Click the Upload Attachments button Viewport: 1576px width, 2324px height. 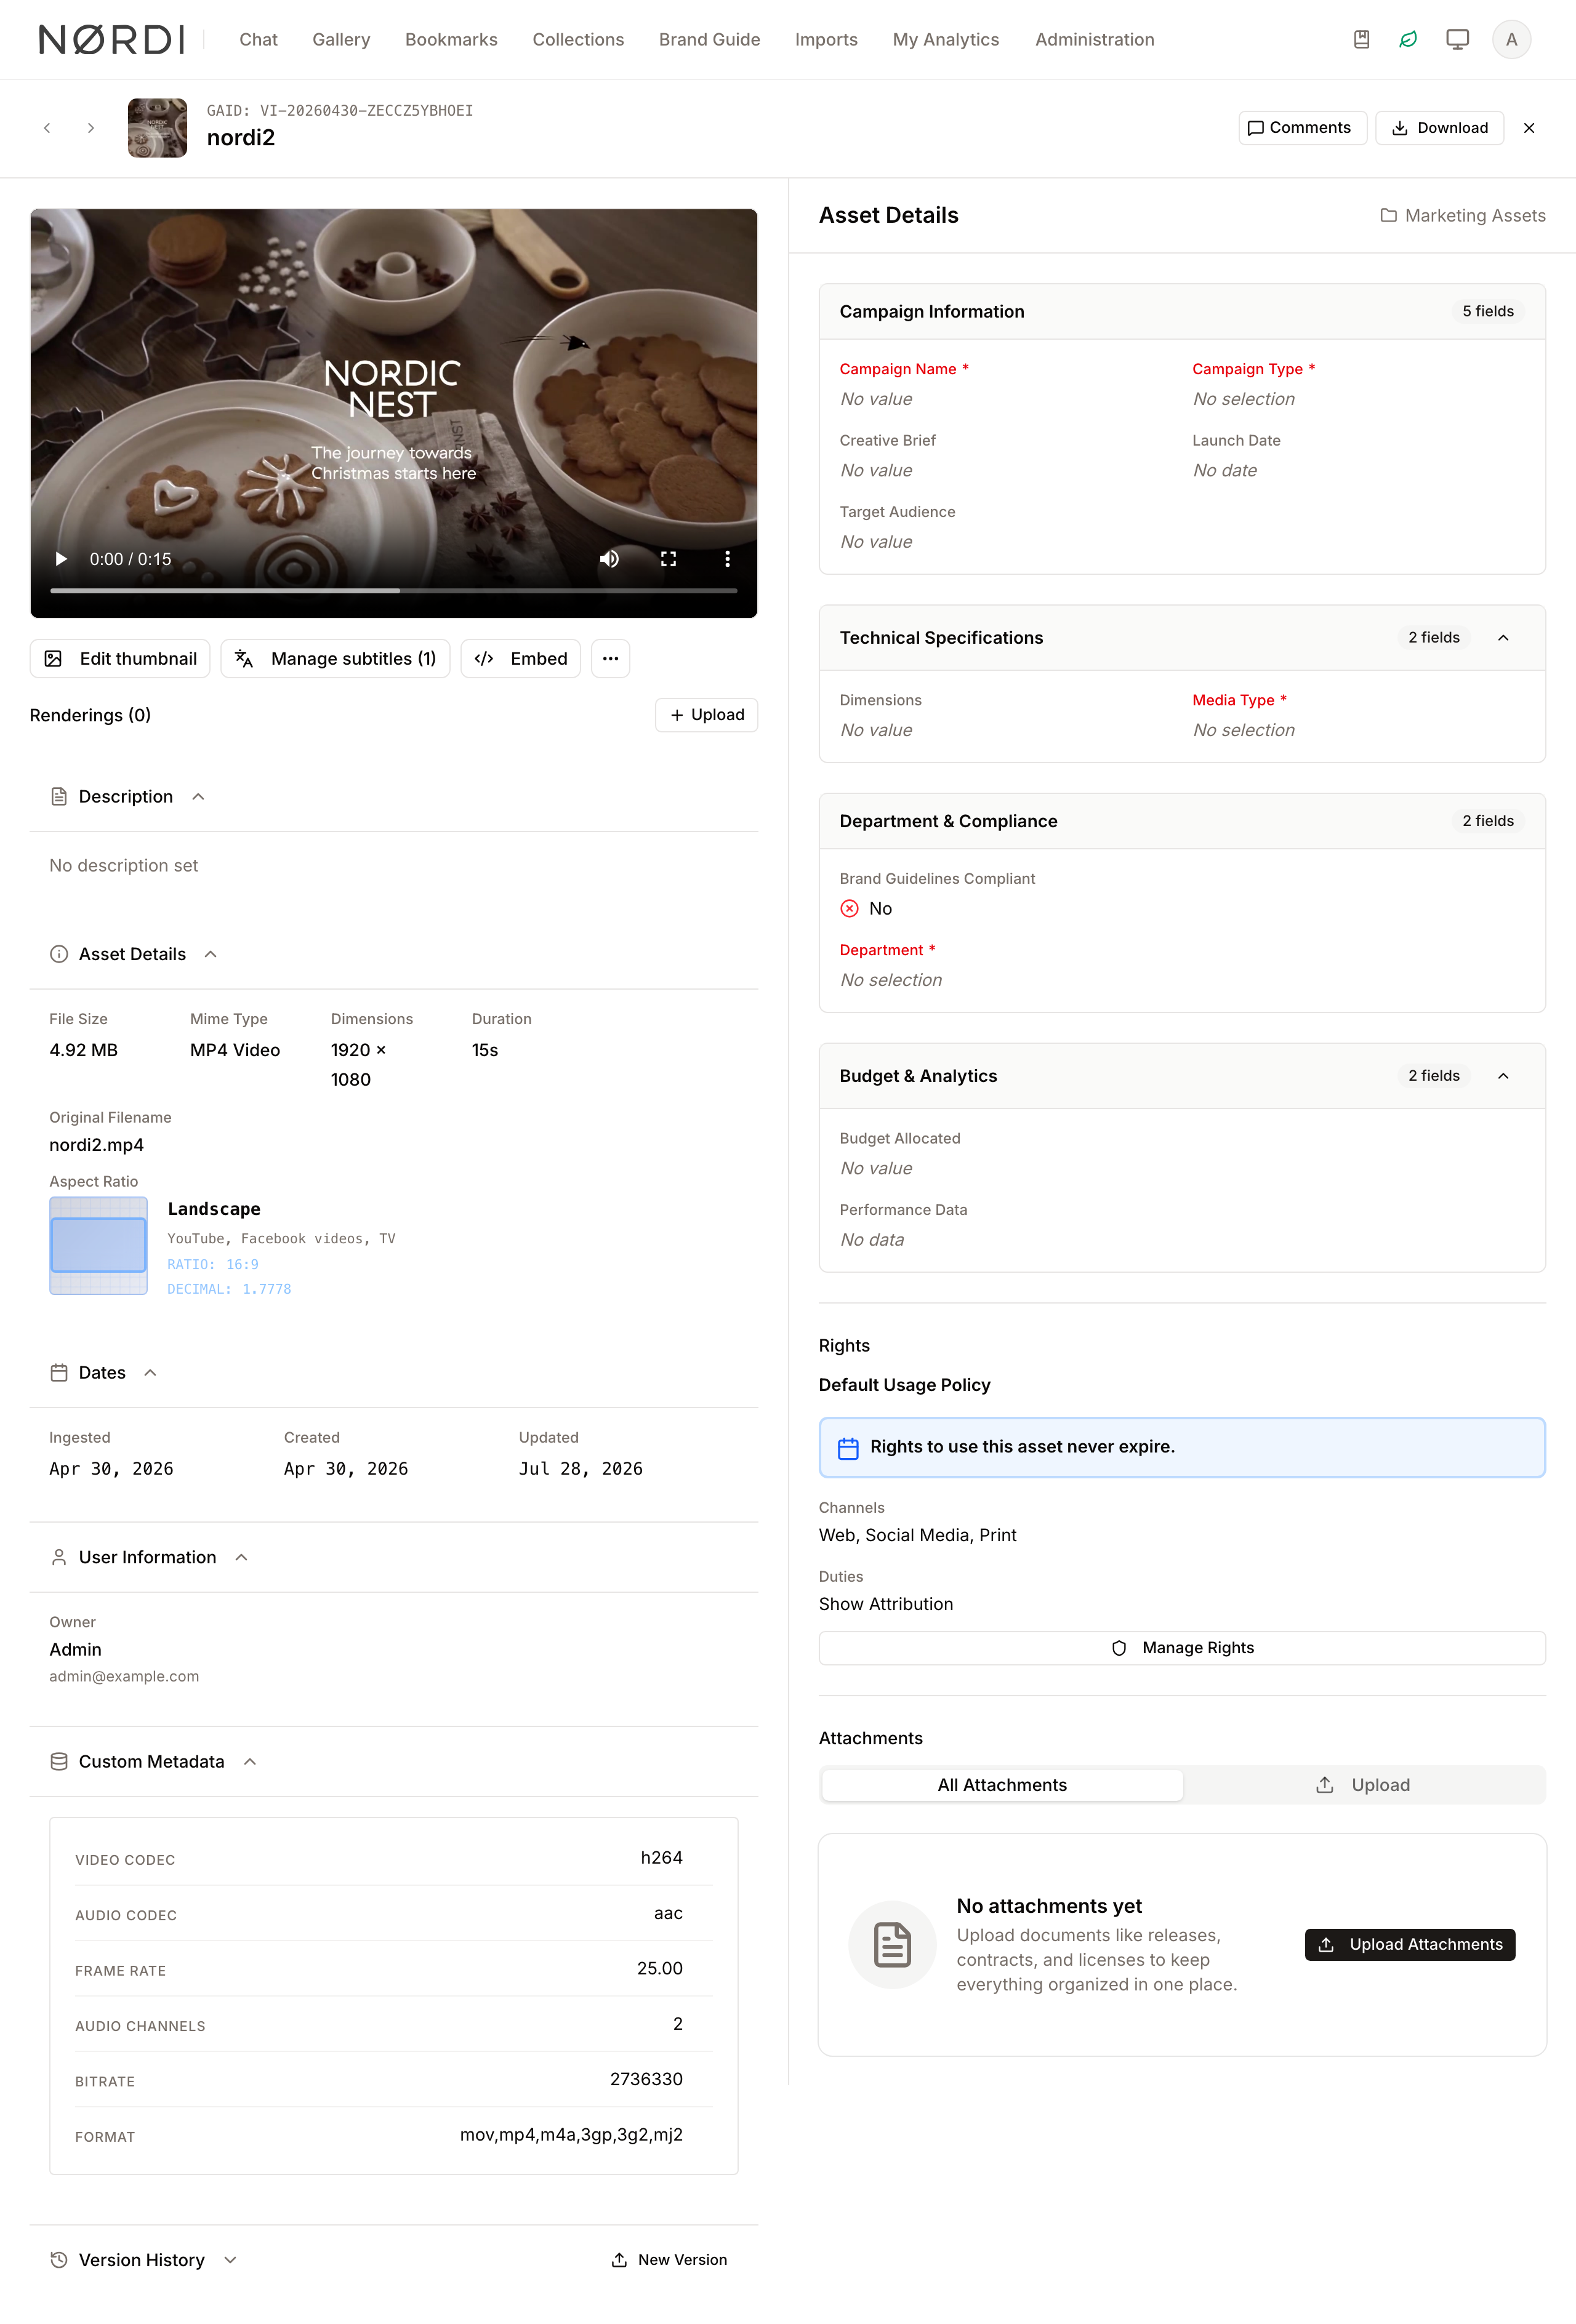(1410, 1944)
